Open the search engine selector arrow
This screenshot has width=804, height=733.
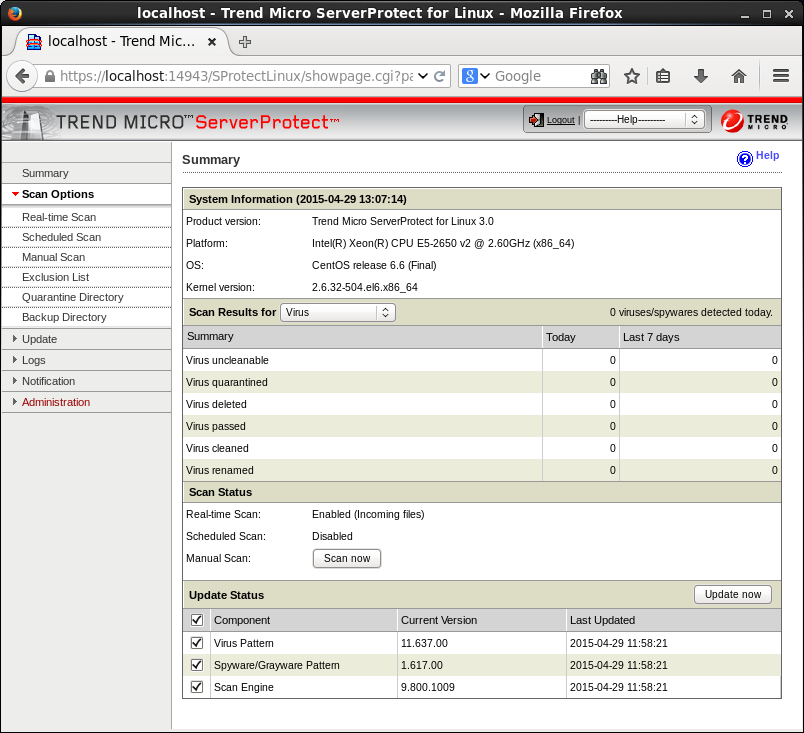coord(485,76)
